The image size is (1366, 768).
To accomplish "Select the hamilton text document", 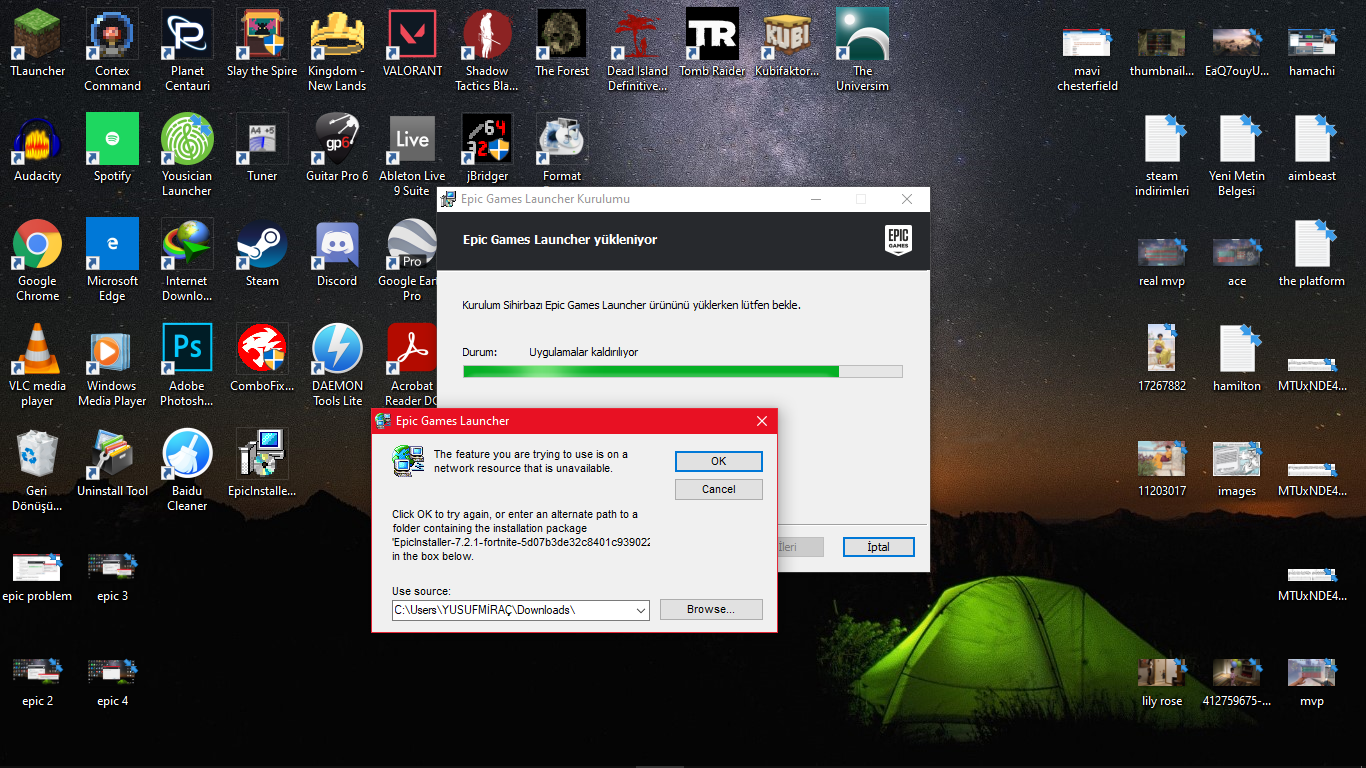I will [1237, 350].
